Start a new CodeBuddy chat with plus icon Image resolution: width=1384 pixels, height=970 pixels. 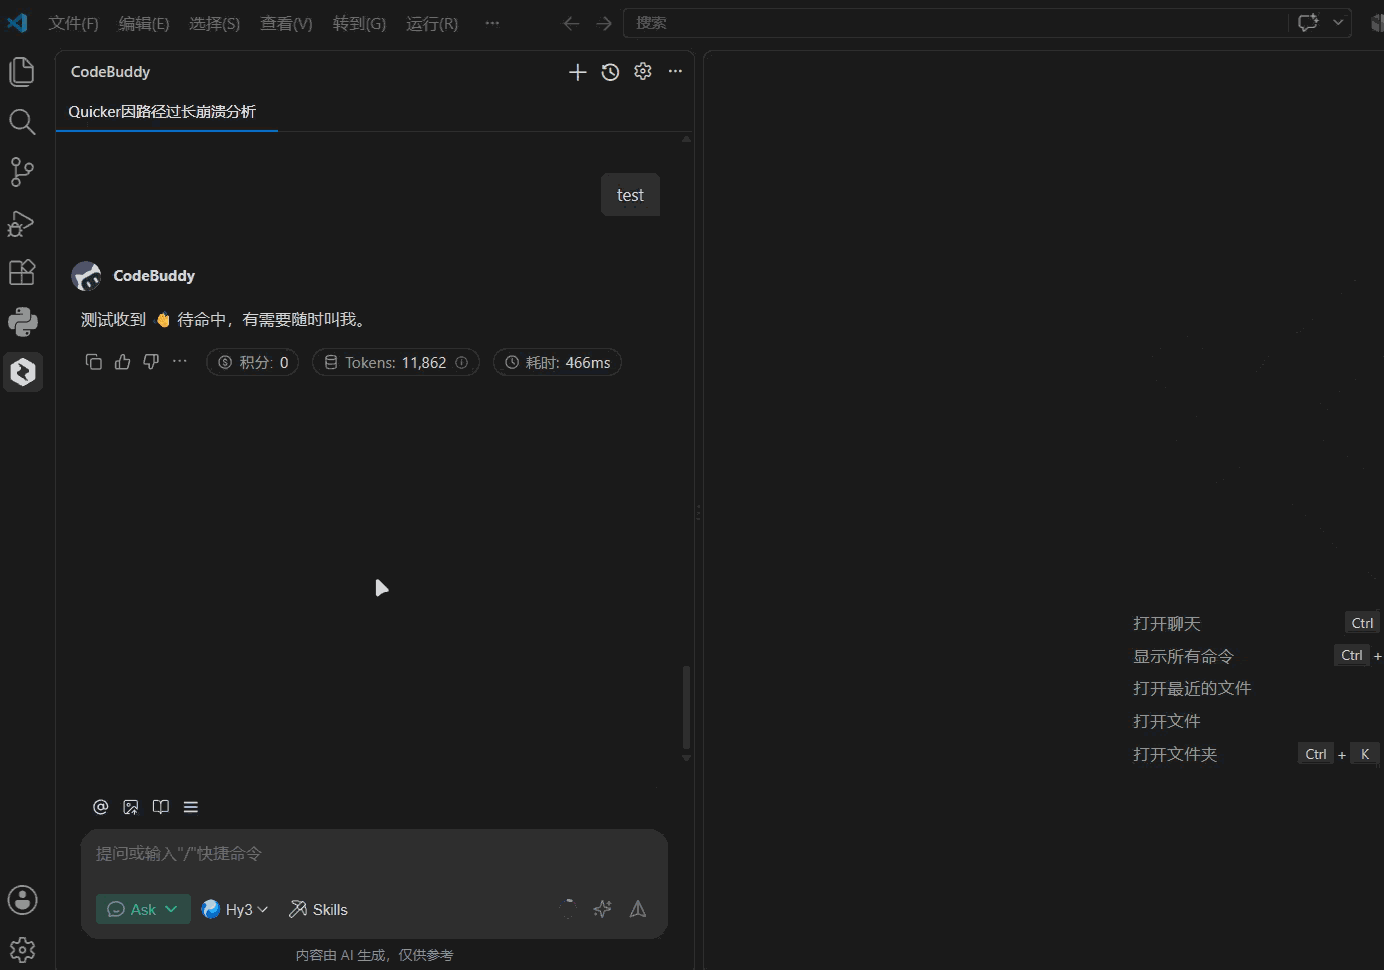tap(577, 72)
